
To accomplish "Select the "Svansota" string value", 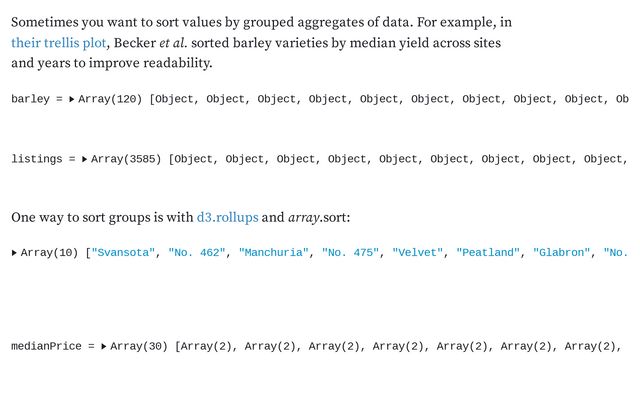I will click(123, 253).
